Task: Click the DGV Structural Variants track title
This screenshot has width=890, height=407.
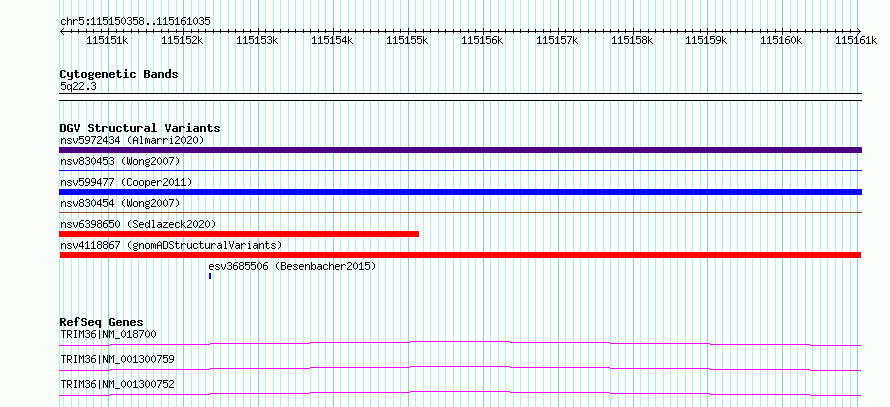Action: click(140, 128)
